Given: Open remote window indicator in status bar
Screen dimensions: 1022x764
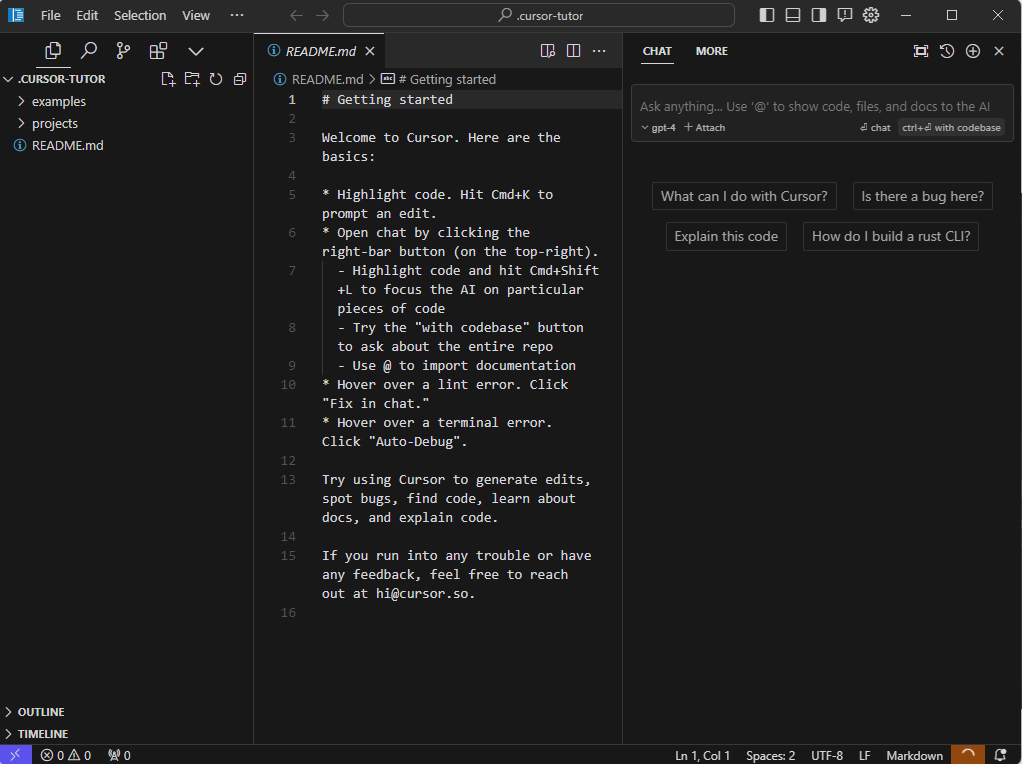Looking at the screenshot, I should tap(16, 755).
